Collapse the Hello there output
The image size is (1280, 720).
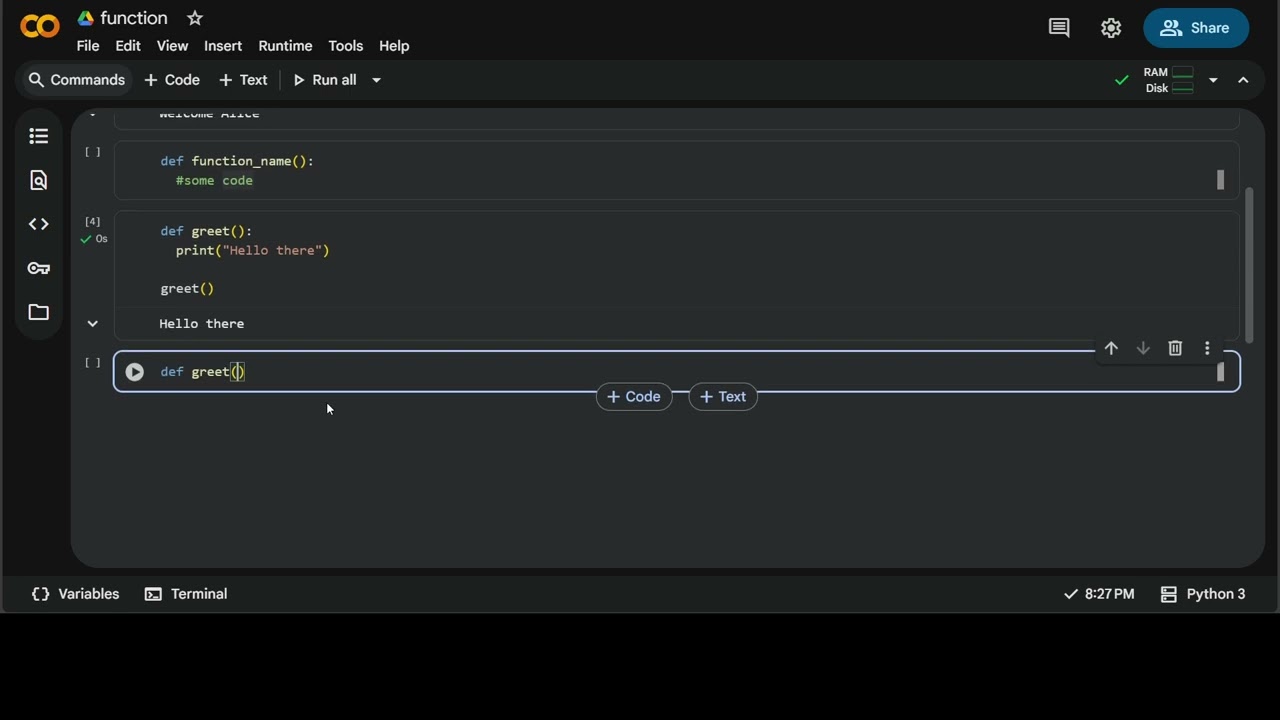point(92,324)
